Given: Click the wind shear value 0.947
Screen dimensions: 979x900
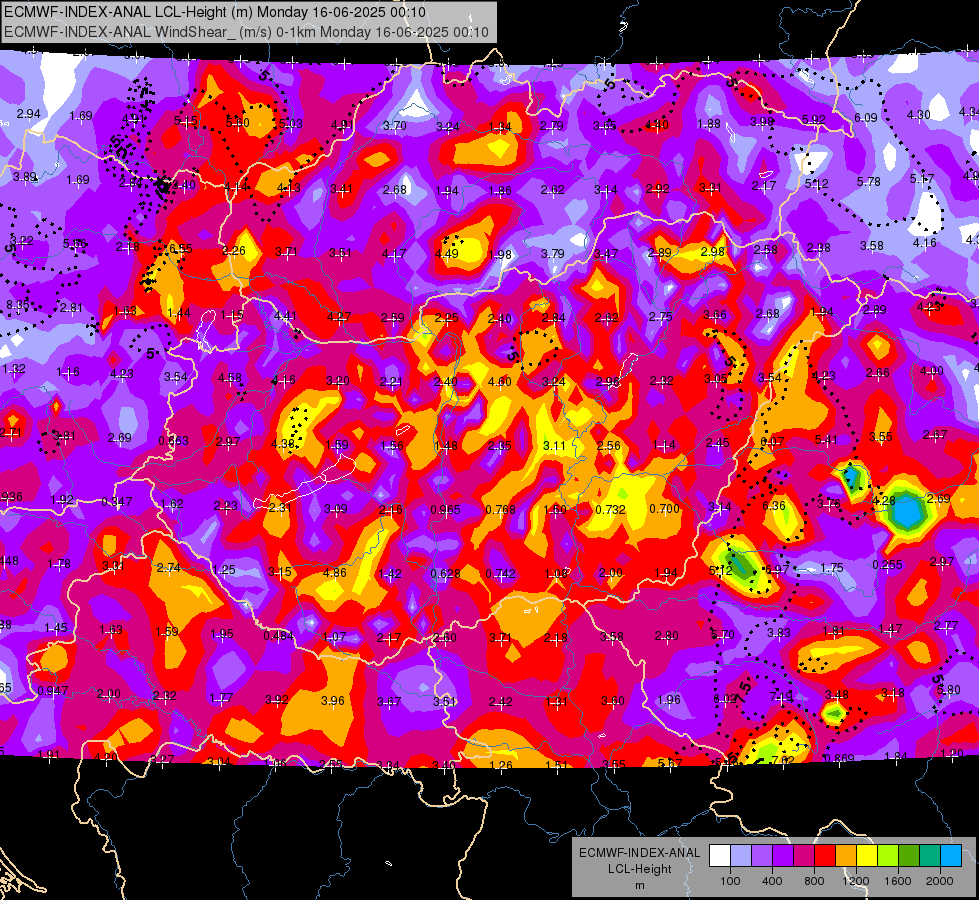Looking at the screenshot, I should click(53, 691).
